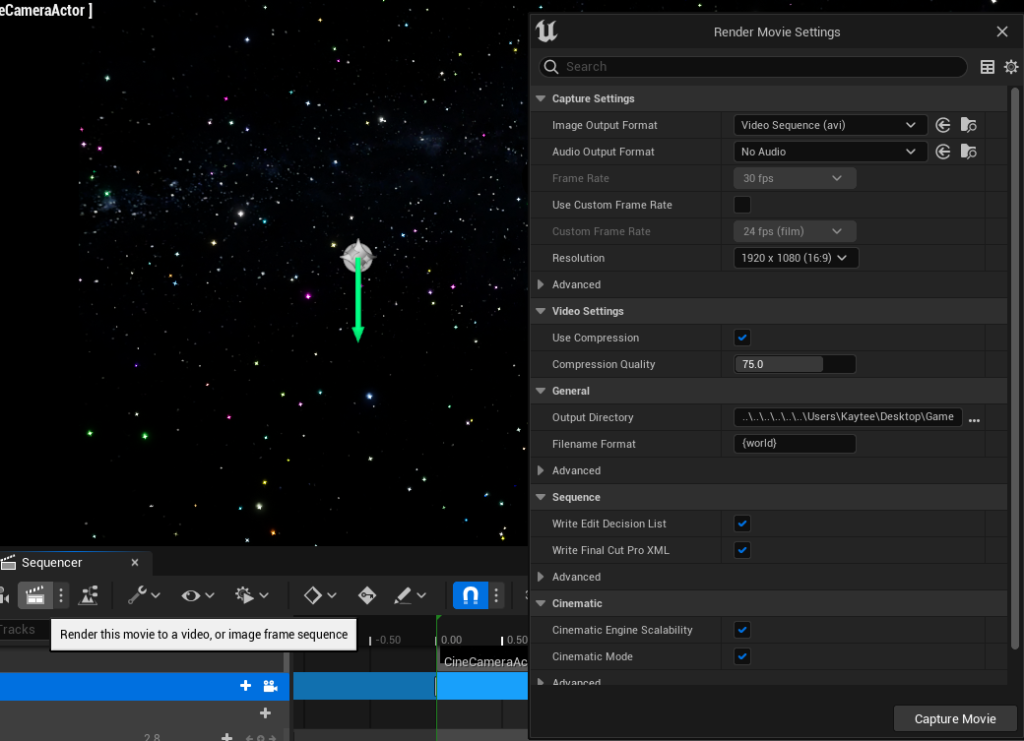The image size is (1024, 741).
Task: Toggle the blue magnet snapping icon
Action: click(x=470, y=596)
